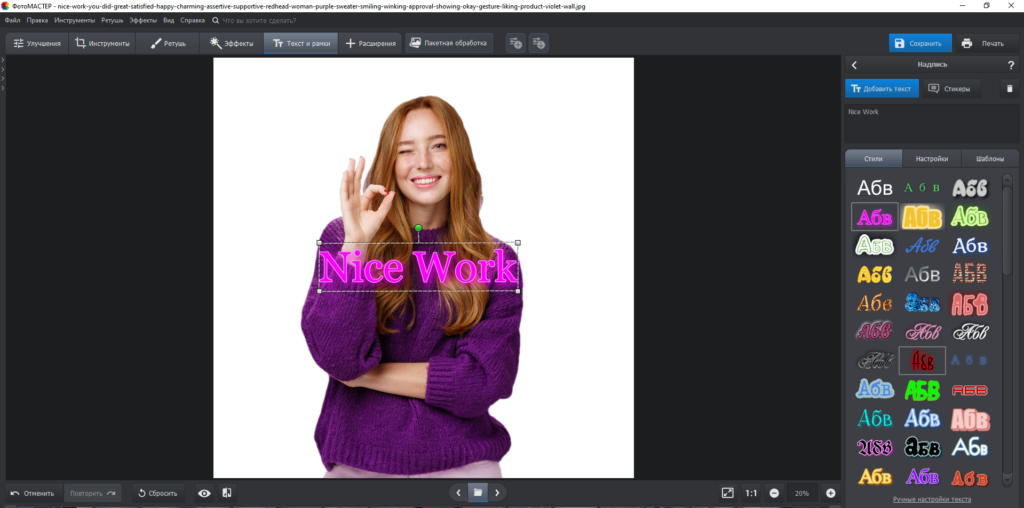
Task: Select the gray bubble Абв style top right
Action: pyautogui.click(x=970, y=189)
